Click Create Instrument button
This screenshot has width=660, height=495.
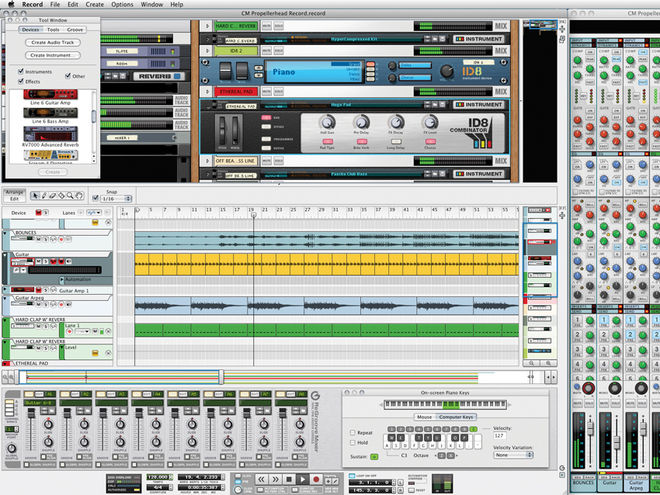click(53, 55)
